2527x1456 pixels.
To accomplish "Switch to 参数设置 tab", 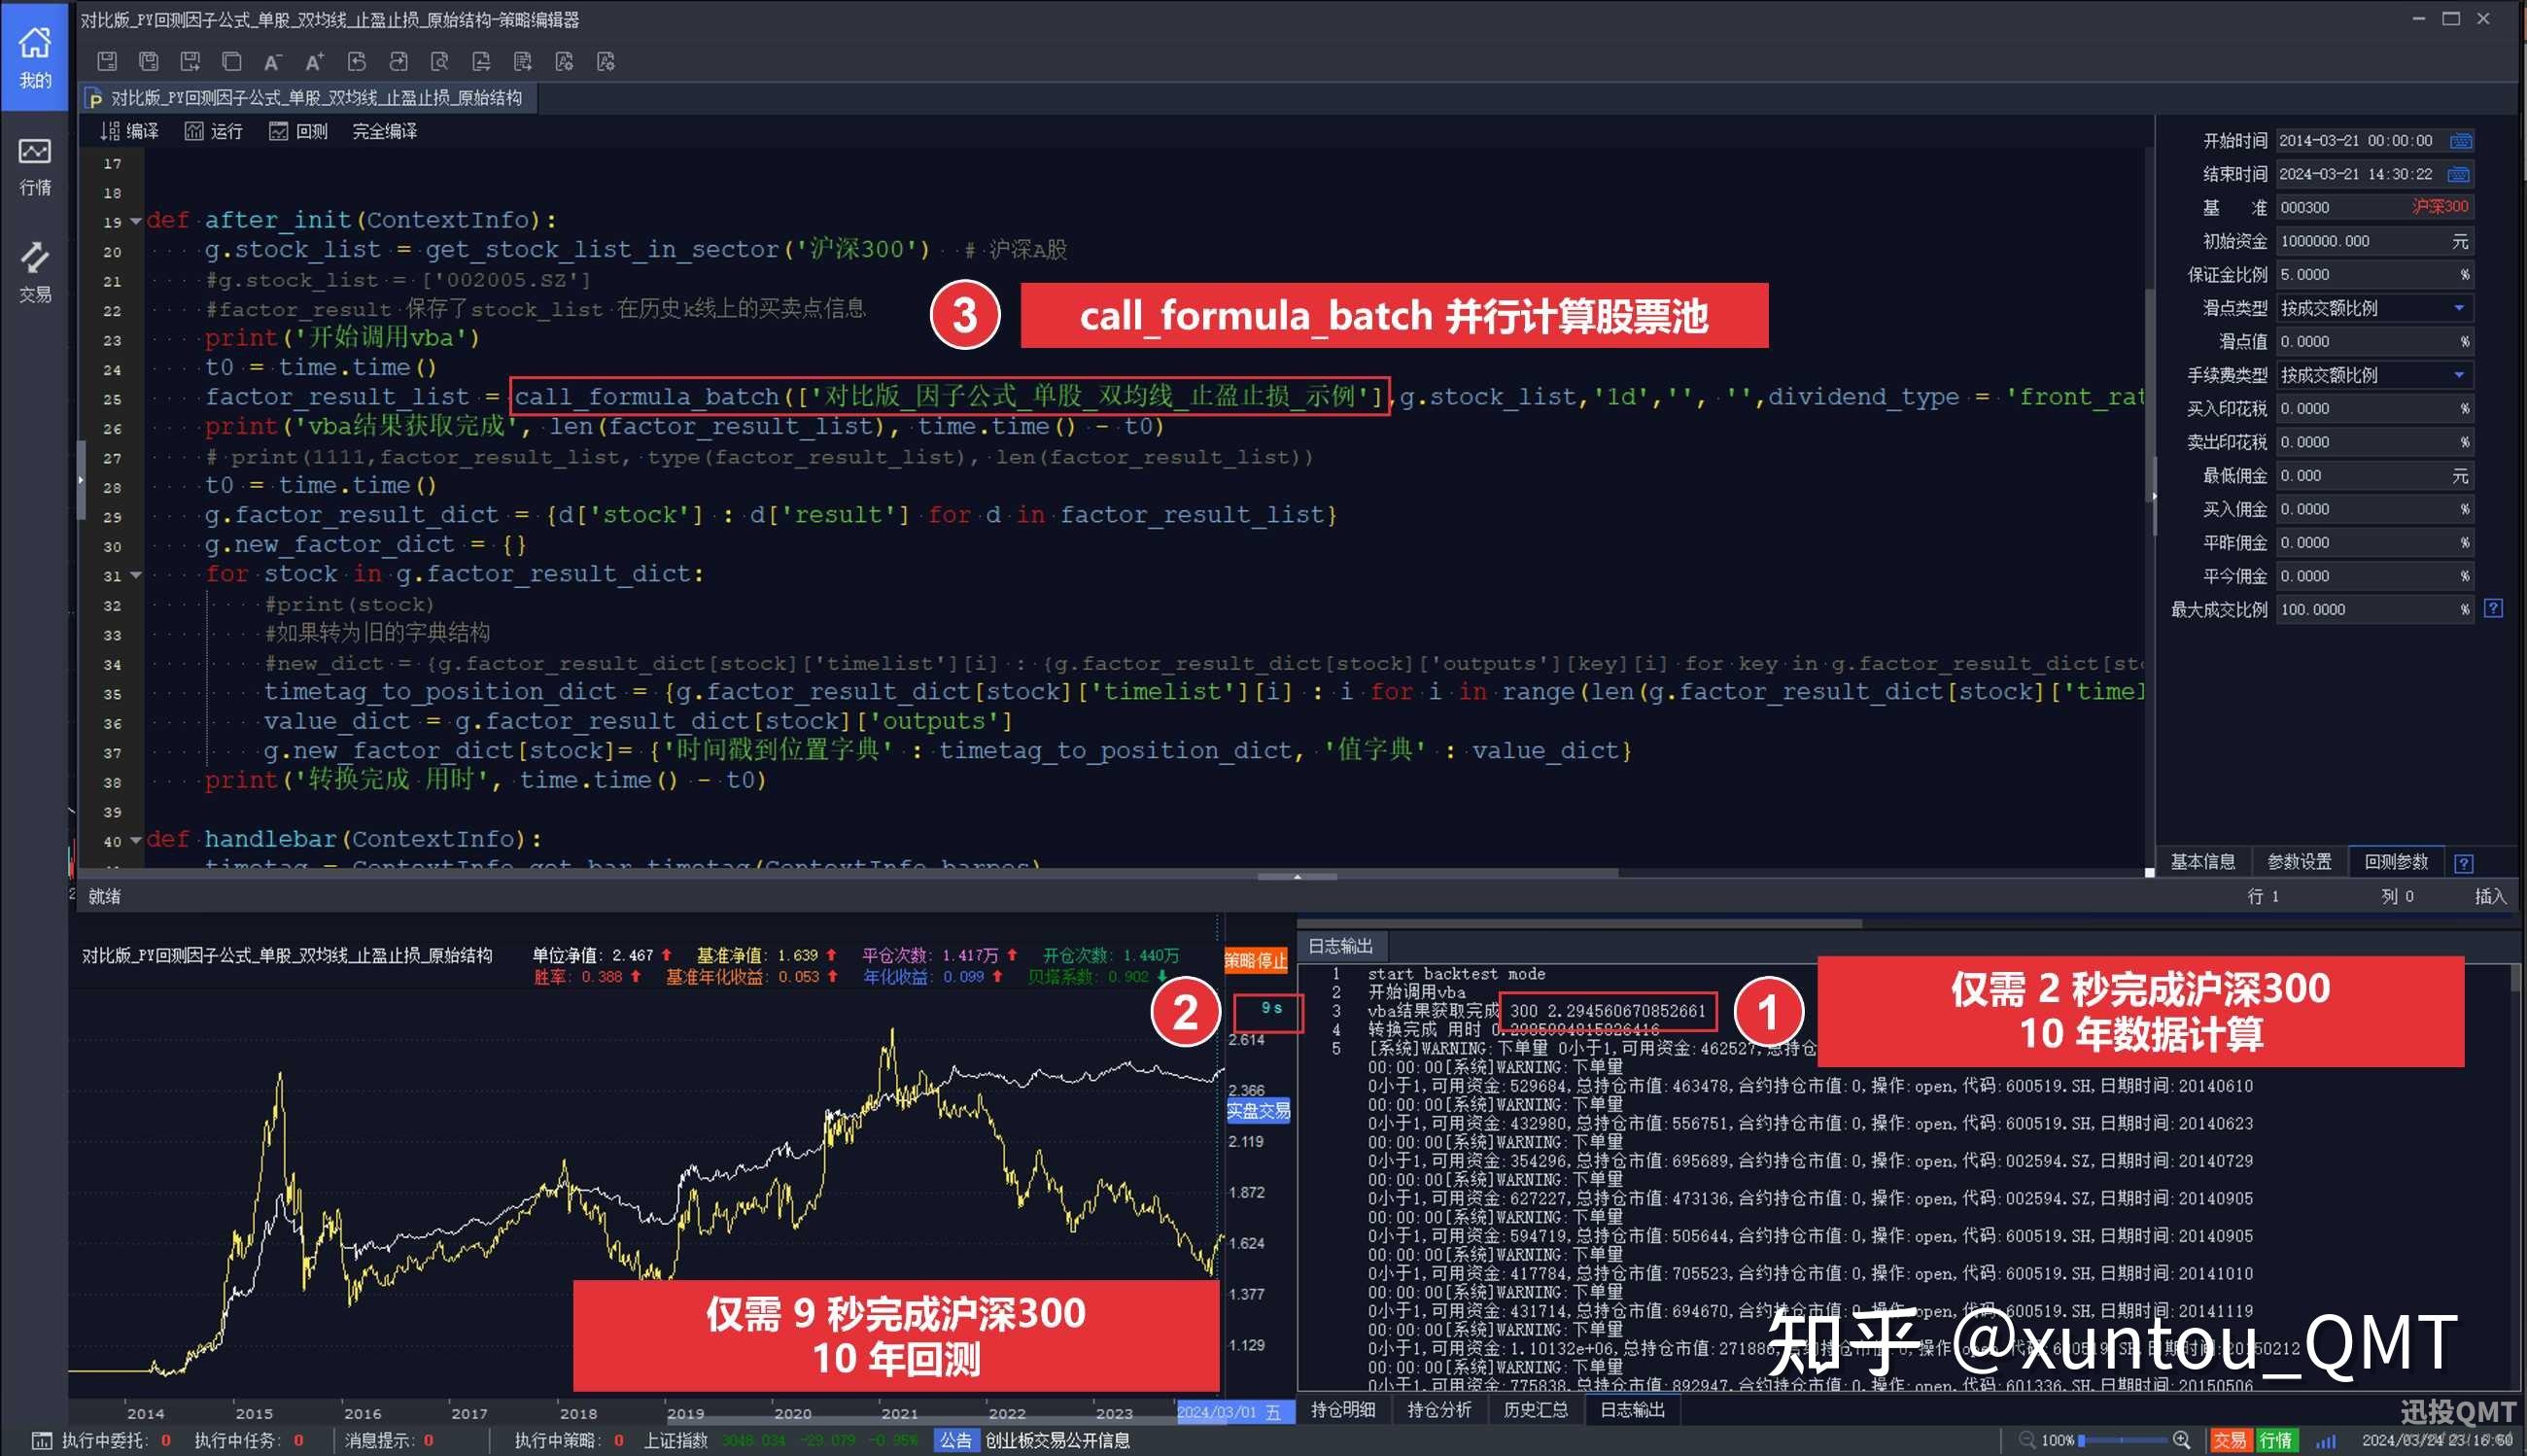I will coord(2298,861).
